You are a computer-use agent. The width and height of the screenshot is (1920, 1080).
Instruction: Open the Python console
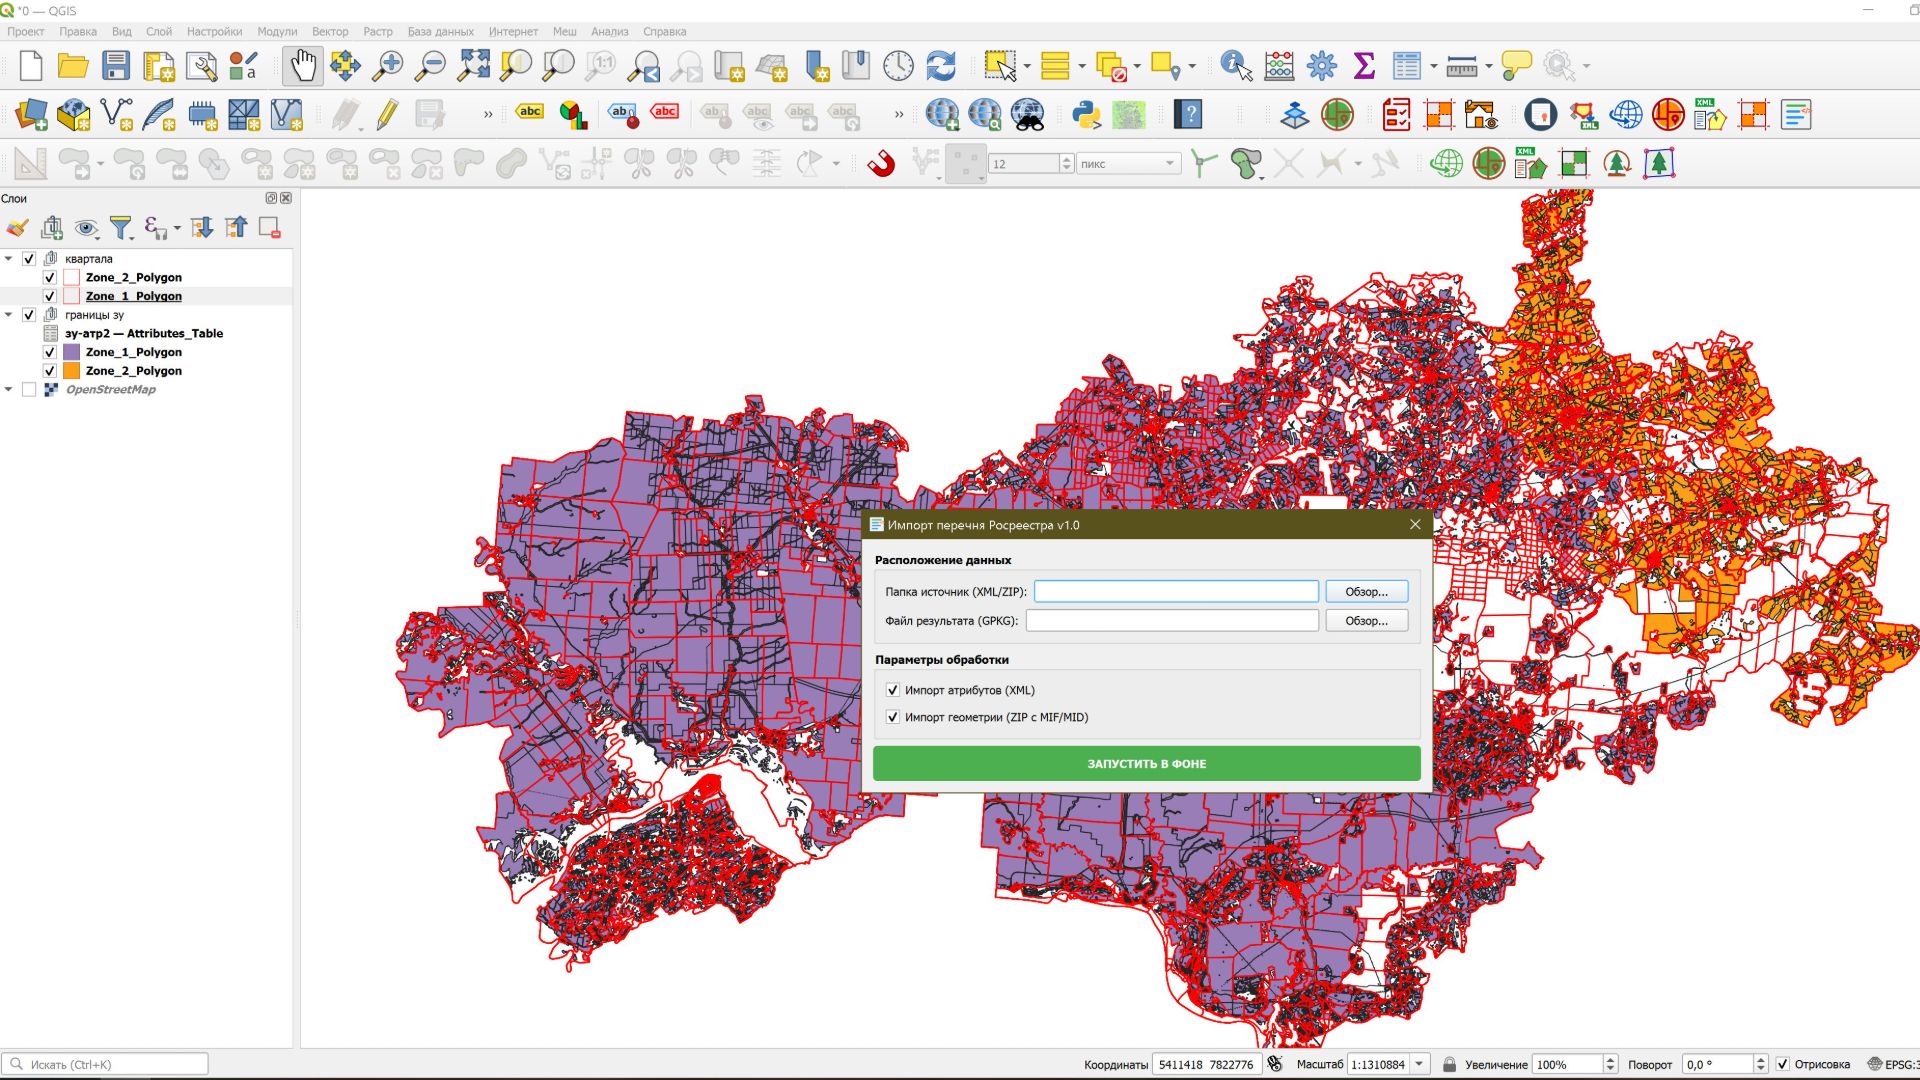pos(1085,113)
